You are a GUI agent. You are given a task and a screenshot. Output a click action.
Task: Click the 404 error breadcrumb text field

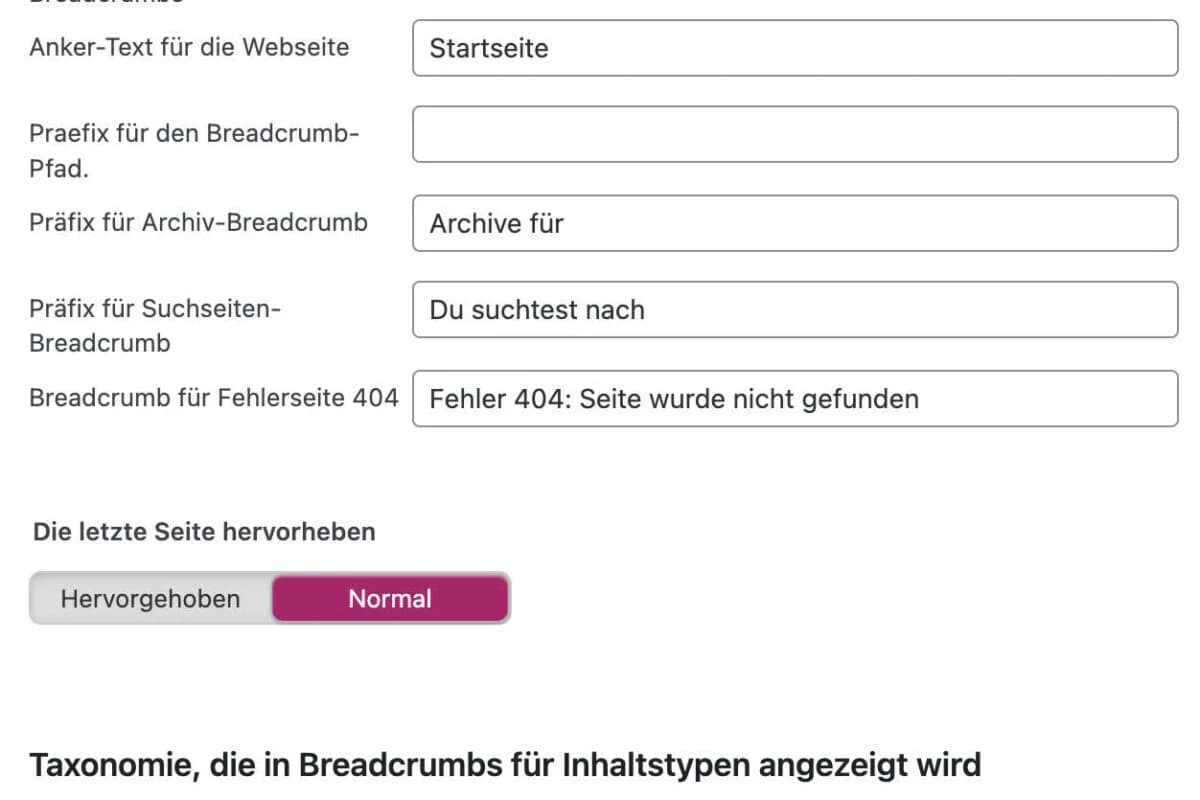point(700,398)
